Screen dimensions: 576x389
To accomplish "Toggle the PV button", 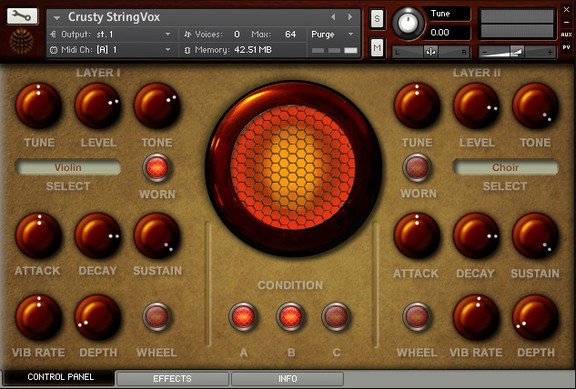I will click(566, 47).
